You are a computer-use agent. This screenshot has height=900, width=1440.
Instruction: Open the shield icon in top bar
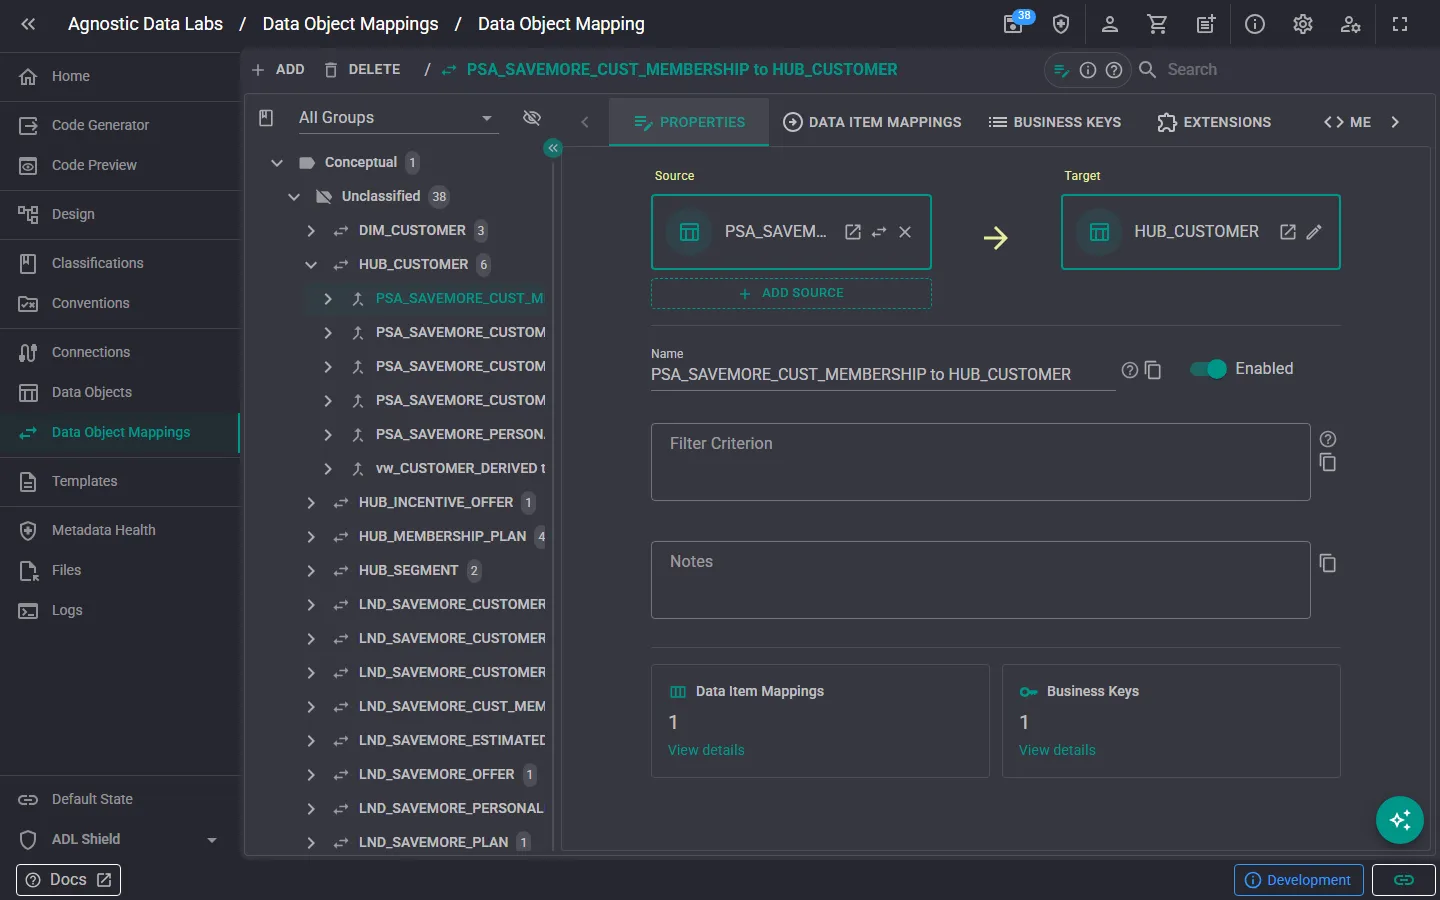(1061, 24)
